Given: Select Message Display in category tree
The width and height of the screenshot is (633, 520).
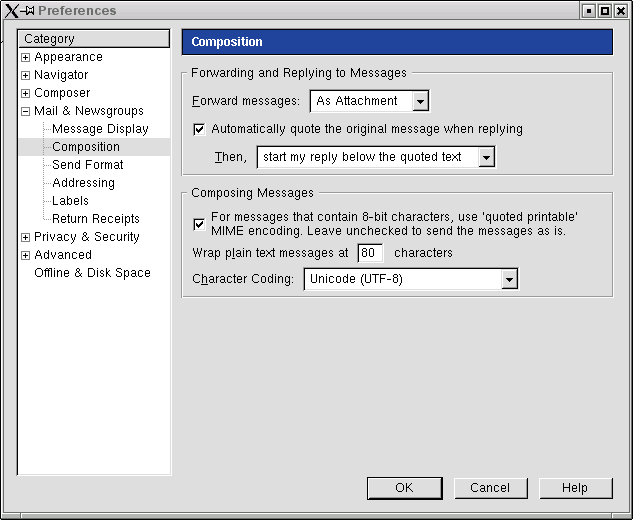Looking at the screenshot, I should [x=100, y=129].
